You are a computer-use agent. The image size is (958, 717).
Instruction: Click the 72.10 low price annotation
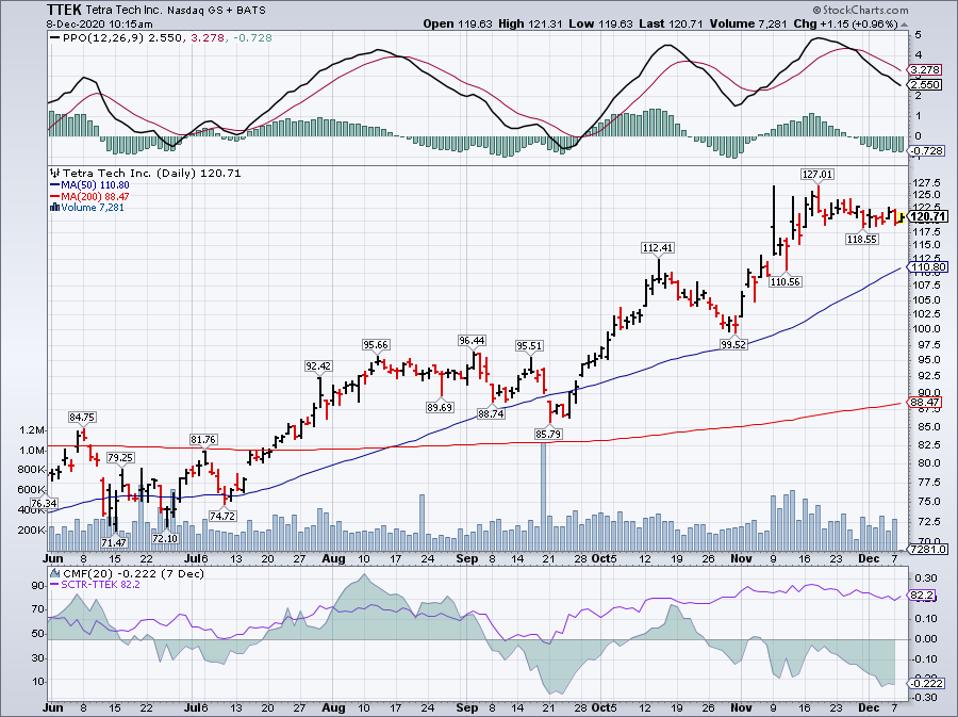[165, 538]
